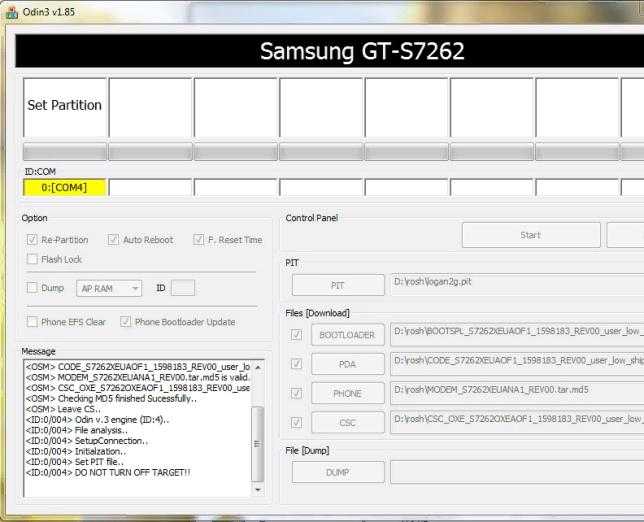
Task: Click the ID input field next to Dump
Action: 183,288
